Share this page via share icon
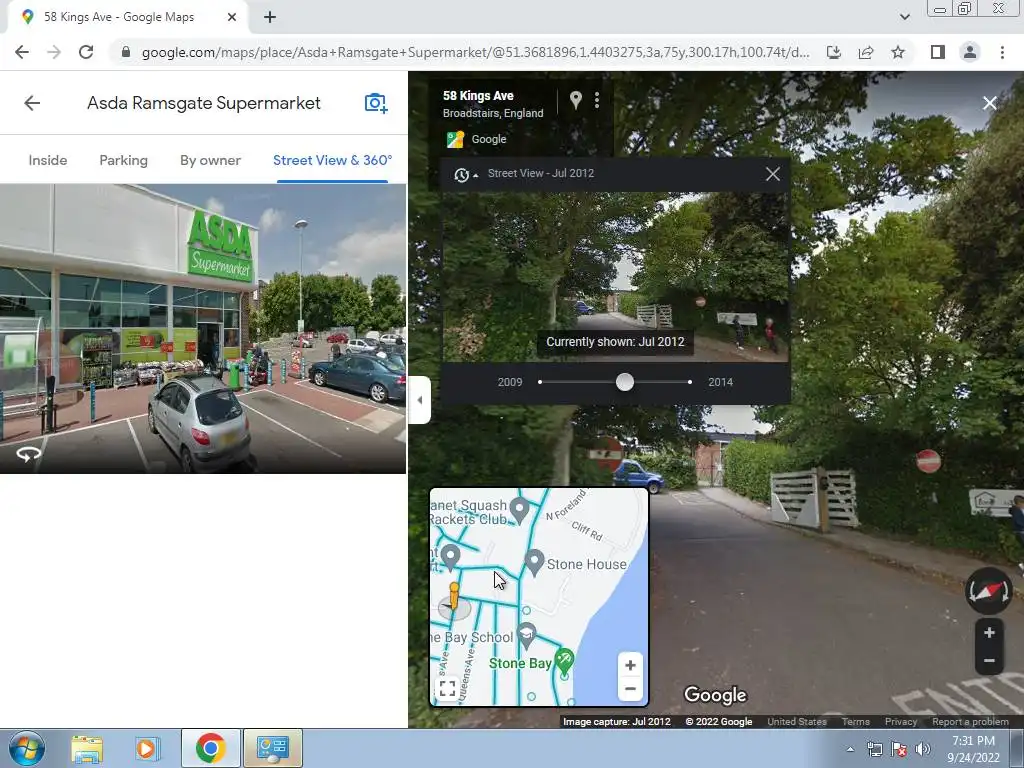This screenshot has height=768, width=1024. point(866,52)
